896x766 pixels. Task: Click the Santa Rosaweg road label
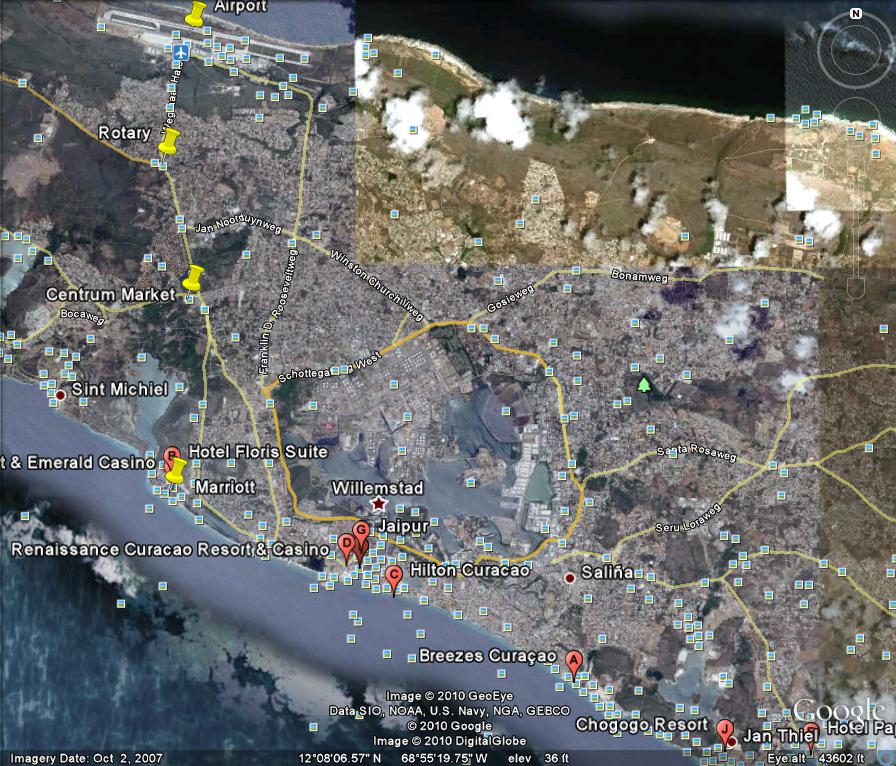(697, 453)
